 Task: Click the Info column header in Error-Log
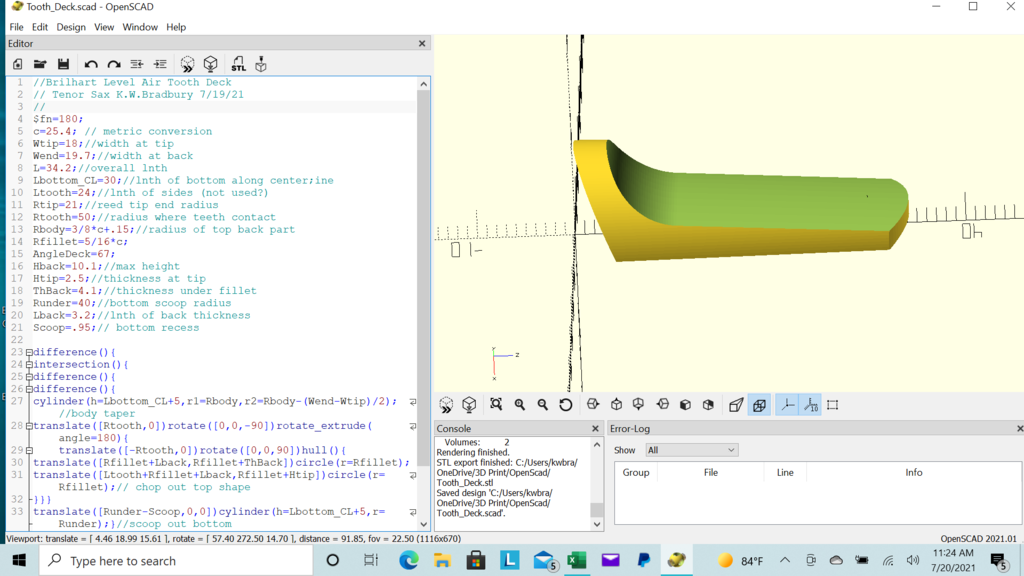coord(913,472)
